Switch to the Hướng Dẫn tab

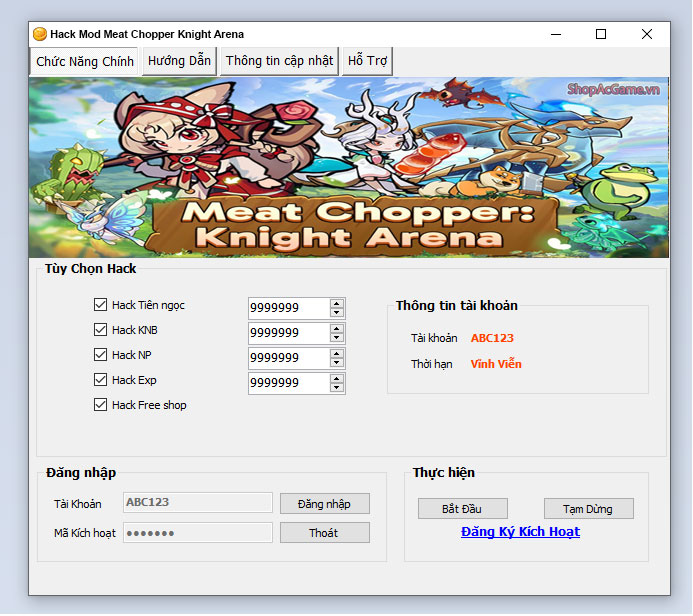pyautogui.click(x=179, y=61)
